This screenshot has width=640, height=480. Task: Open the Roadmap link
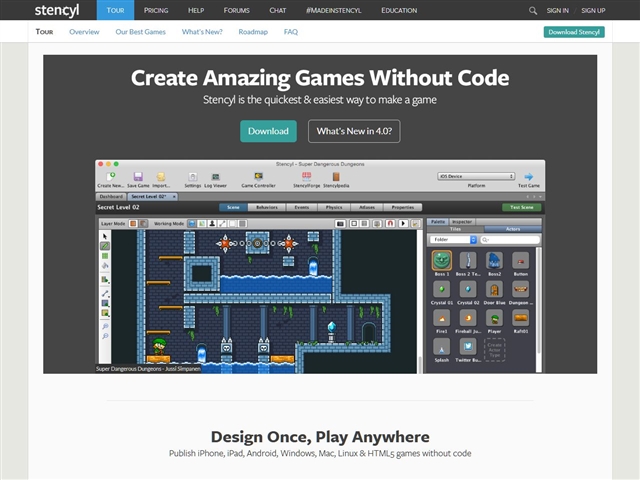click(x=253, y=32)
